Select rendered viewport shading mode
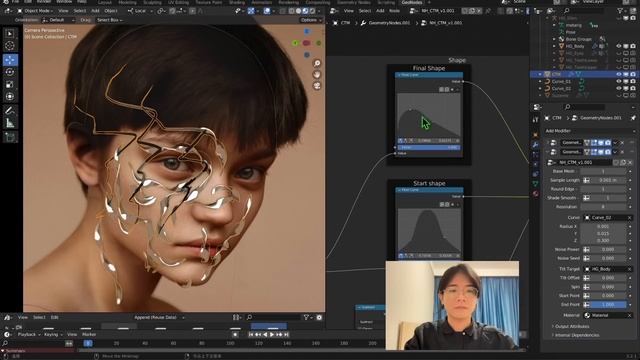Viewport: 640px width, 360px height. coord(312,11)
